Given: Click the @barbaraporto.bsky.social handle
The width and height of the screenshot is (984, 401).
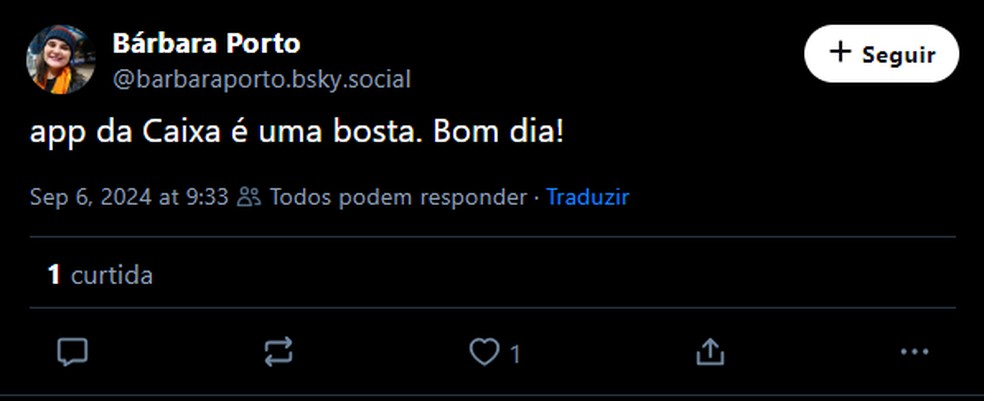Looking at the screenshot, I should pyautogui.click(x=261, y=80).
